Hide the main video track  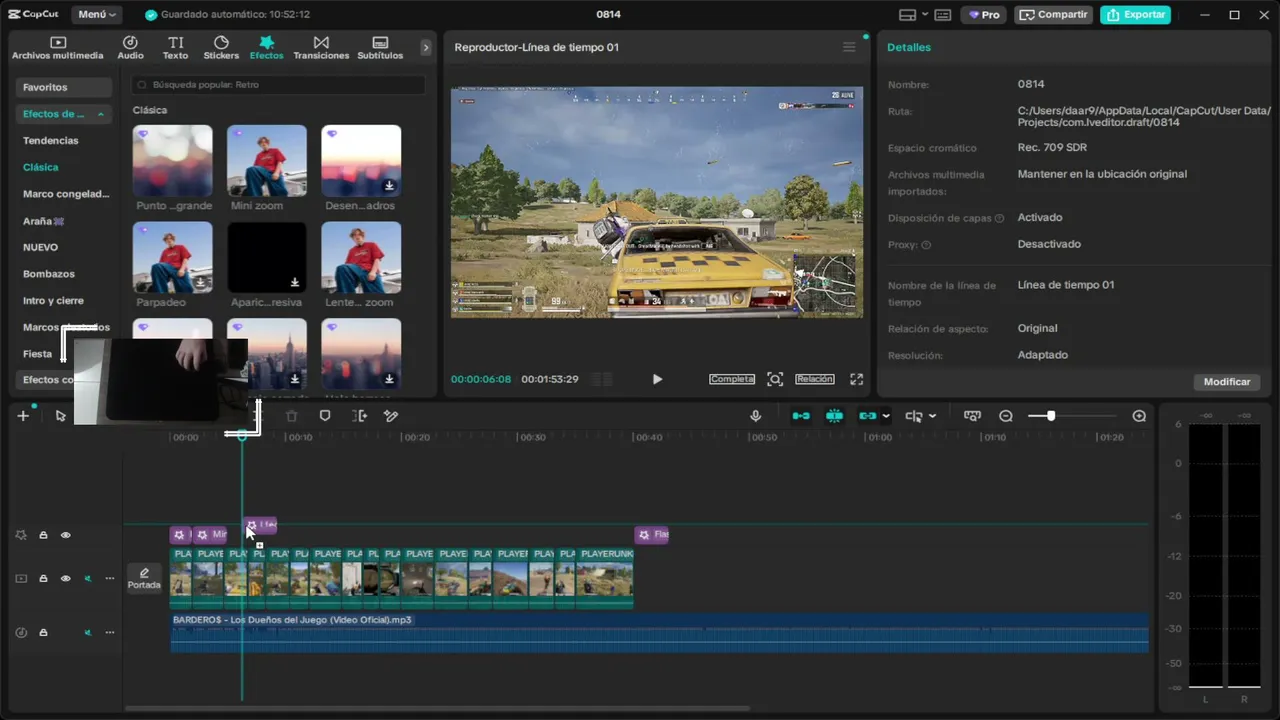coord(66,579)
